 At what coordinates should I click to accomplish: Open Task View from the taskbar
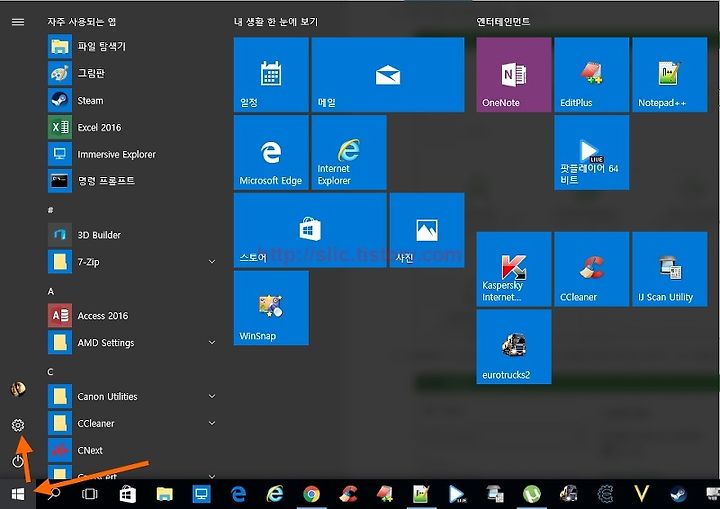[x=90, y=494]
